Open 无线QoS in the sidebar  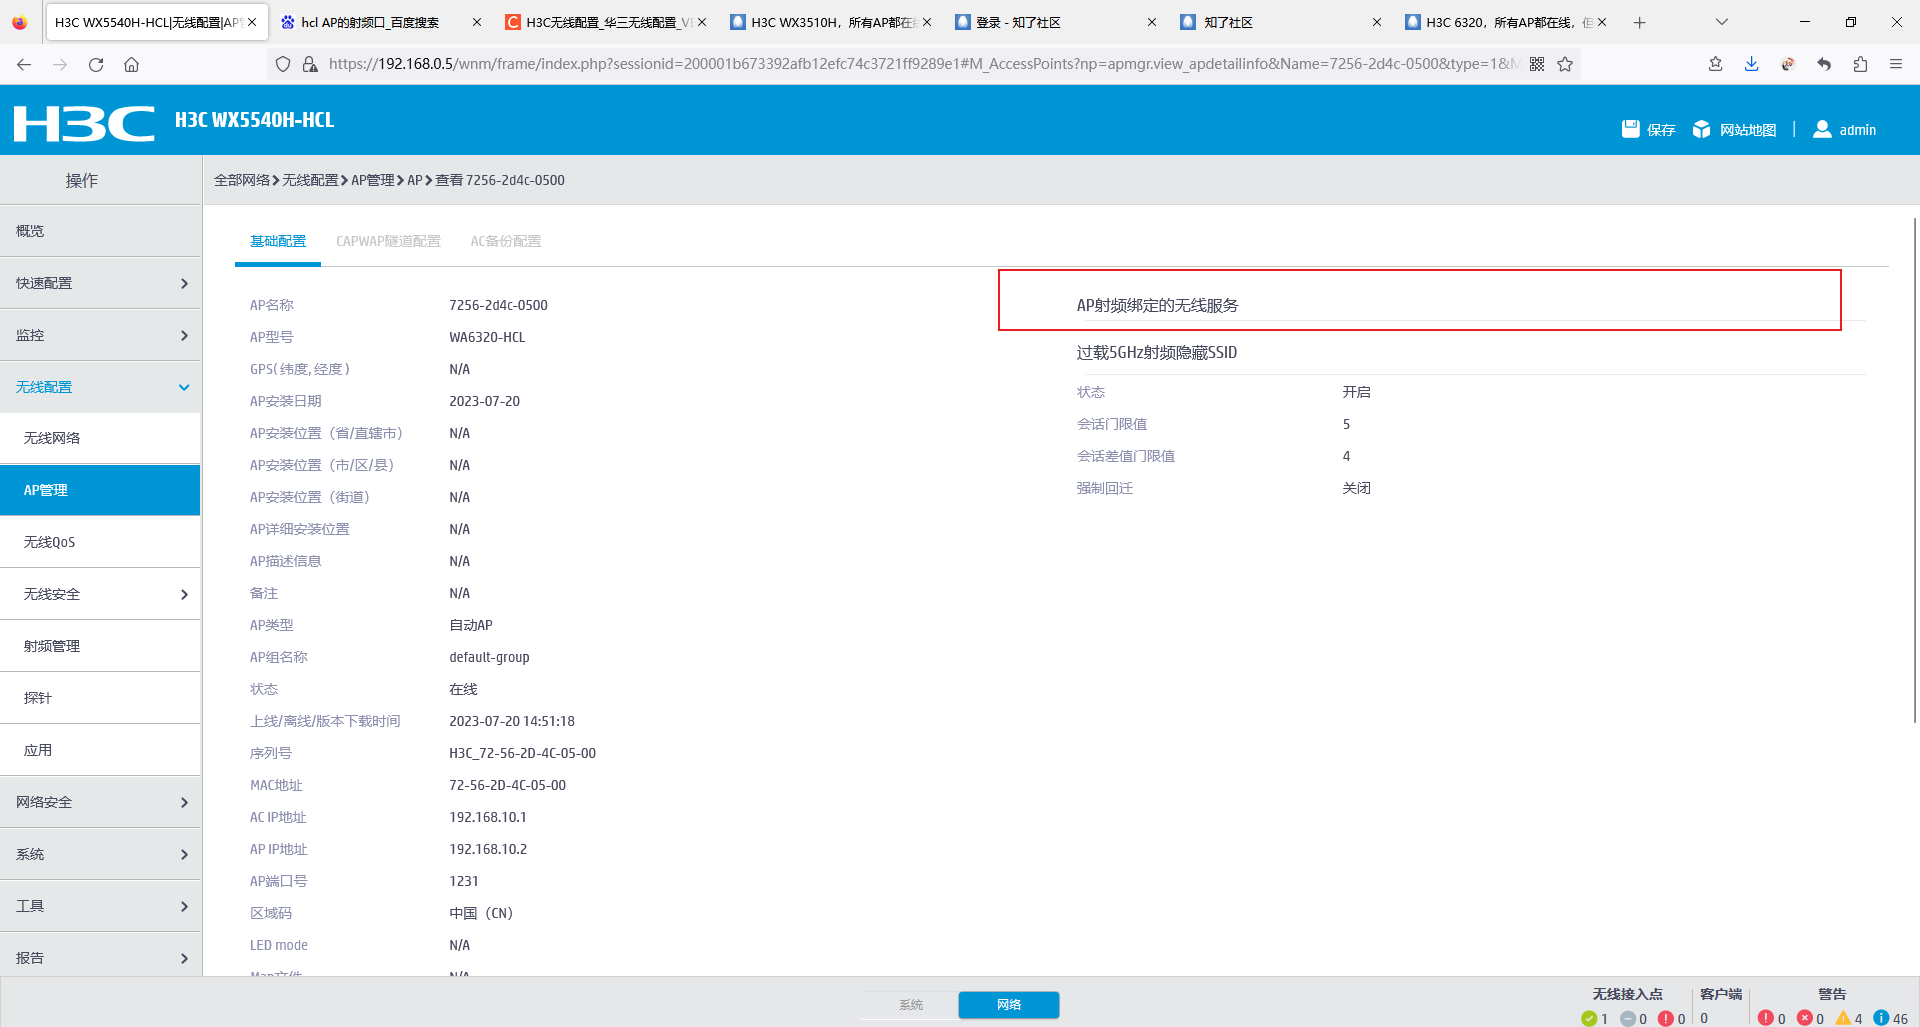[100, 542]
